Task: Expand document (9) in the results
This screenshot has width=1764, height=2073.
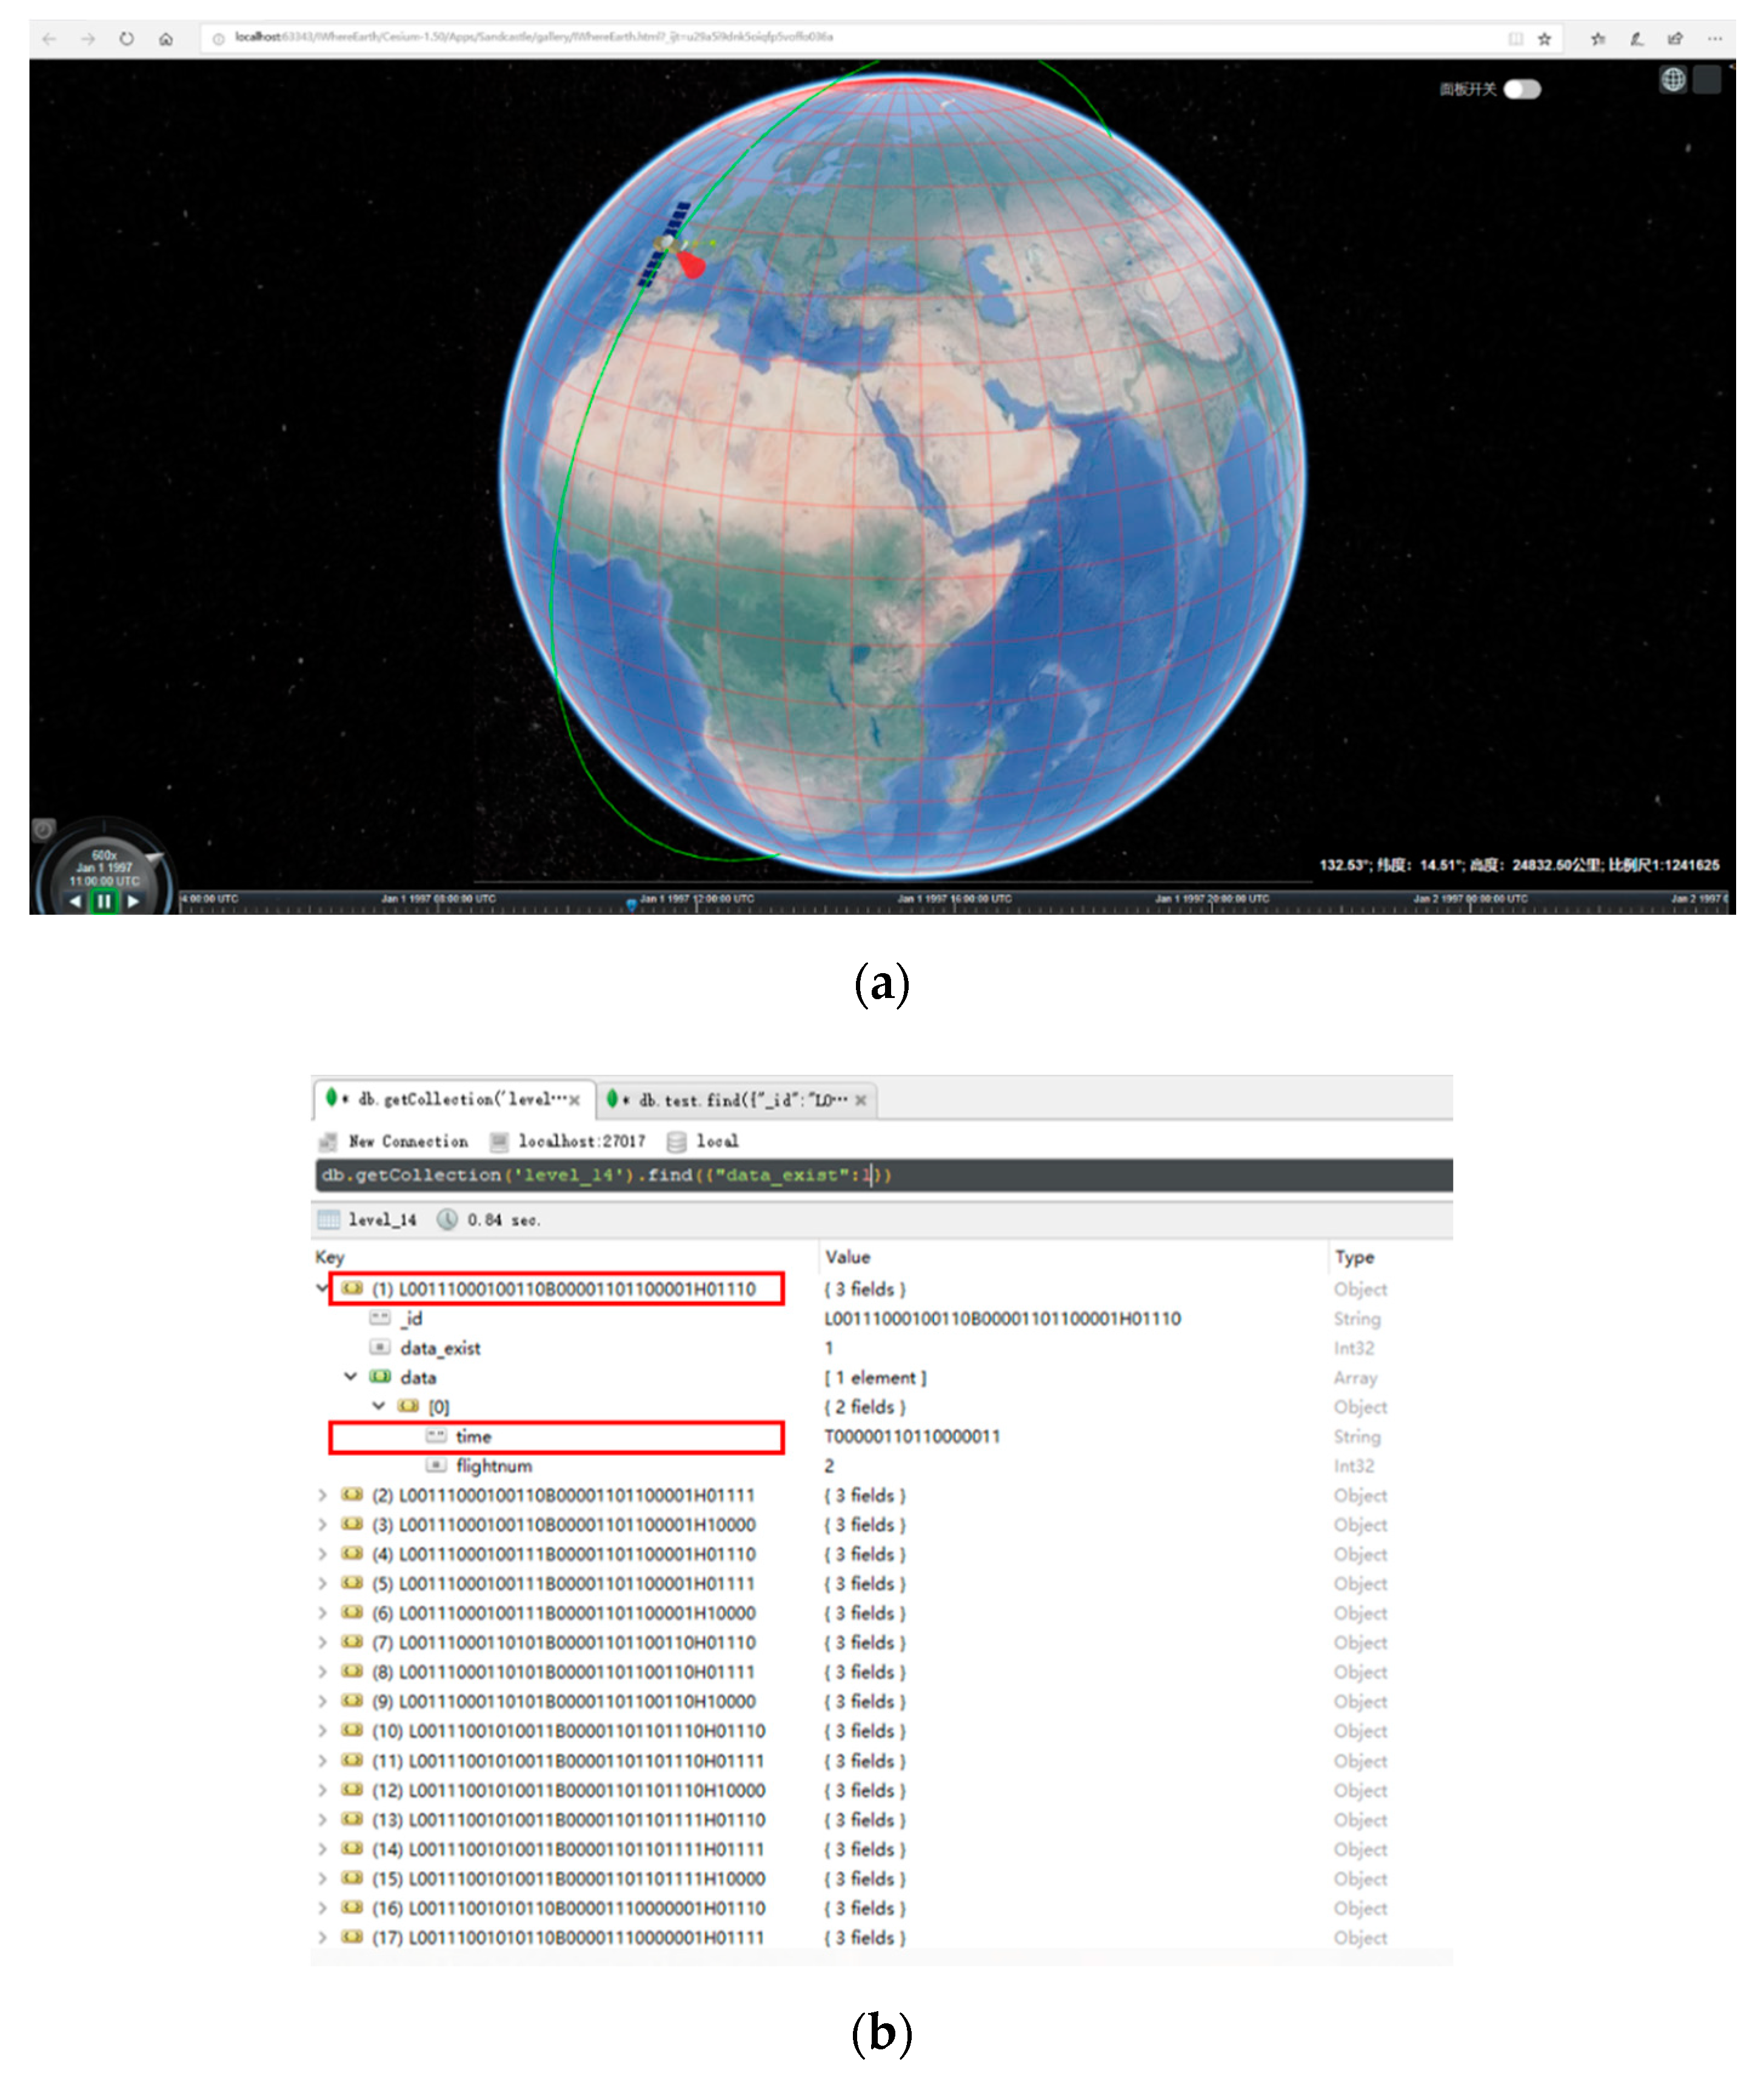Action: click(x=321, y=1701)
